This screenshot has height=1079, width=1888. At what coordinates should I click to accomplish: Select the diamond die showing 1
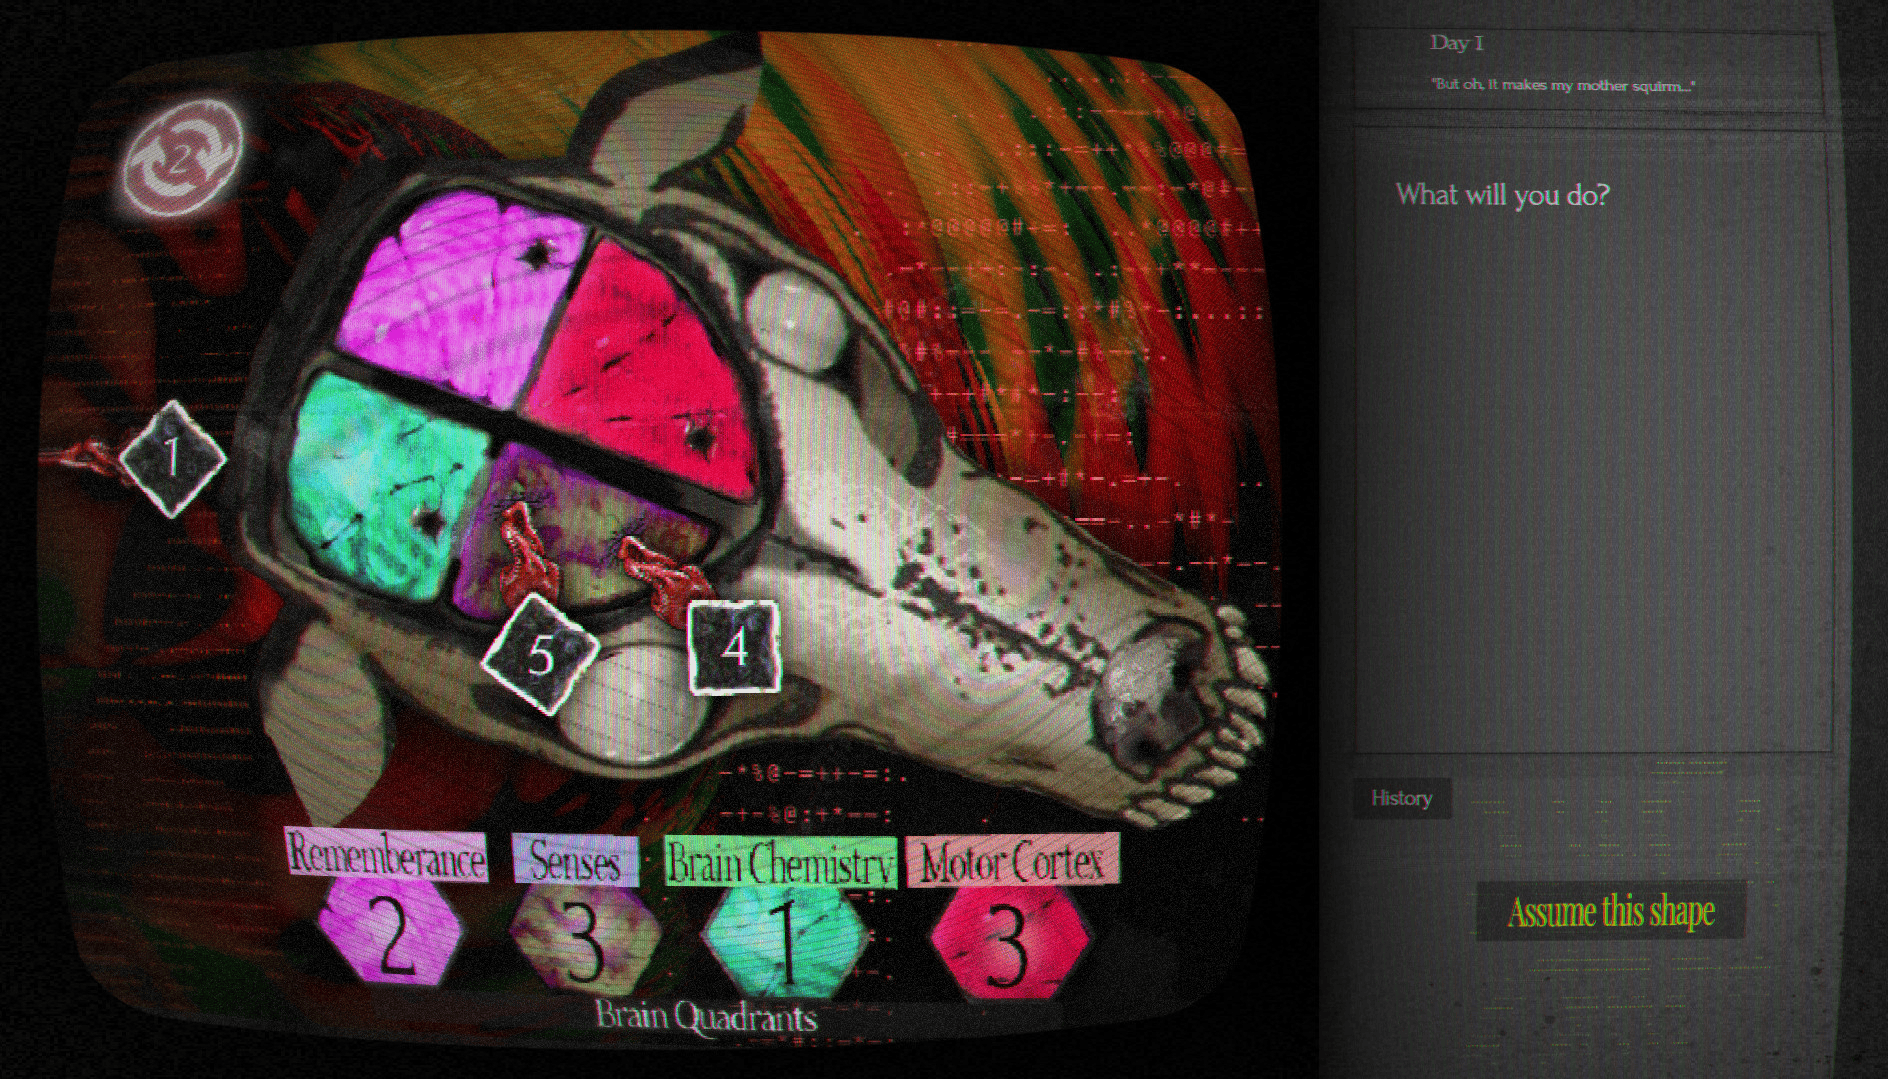point(172,458)
